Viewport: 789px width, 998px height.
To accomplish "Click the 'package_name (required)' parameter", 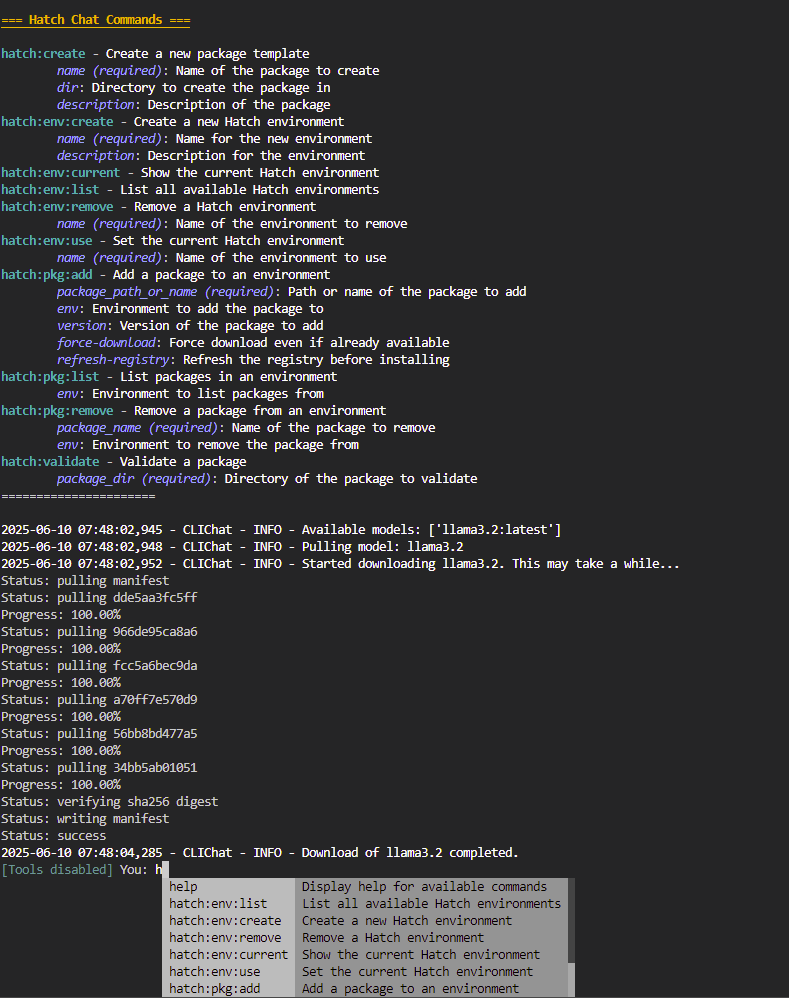I will (137, 428).
